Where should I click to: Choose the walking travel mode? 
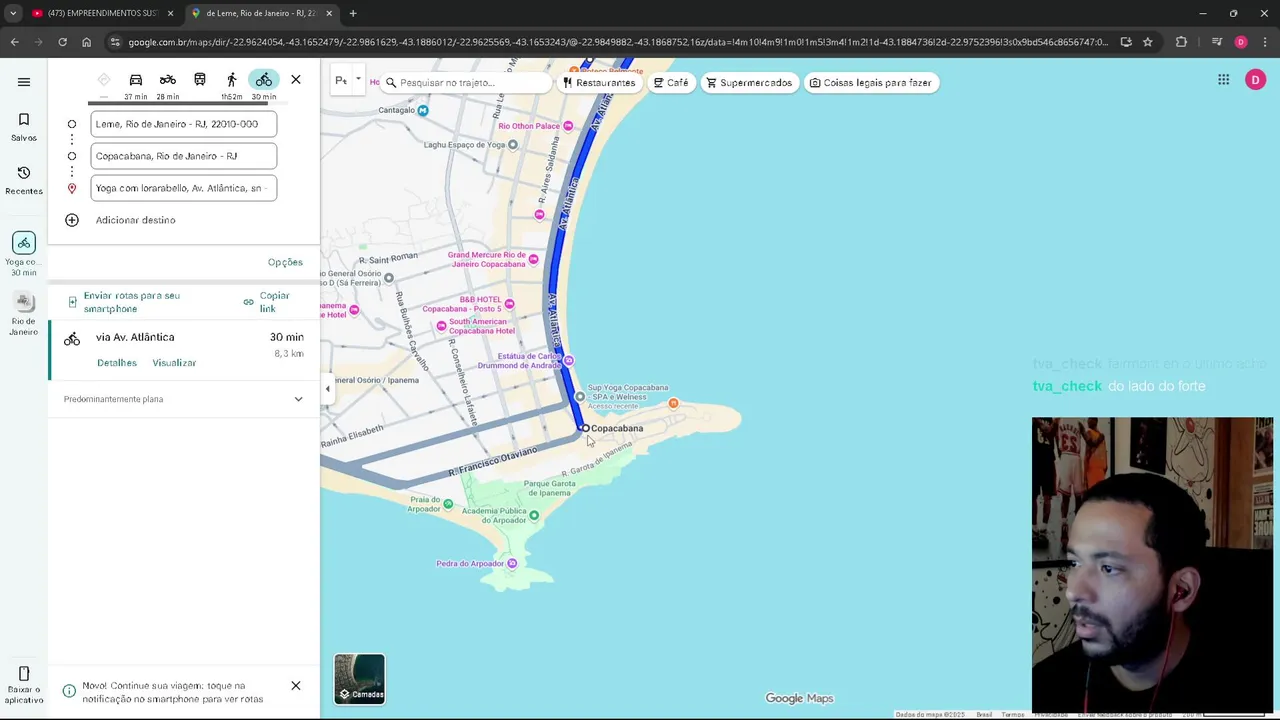point(232,80)
